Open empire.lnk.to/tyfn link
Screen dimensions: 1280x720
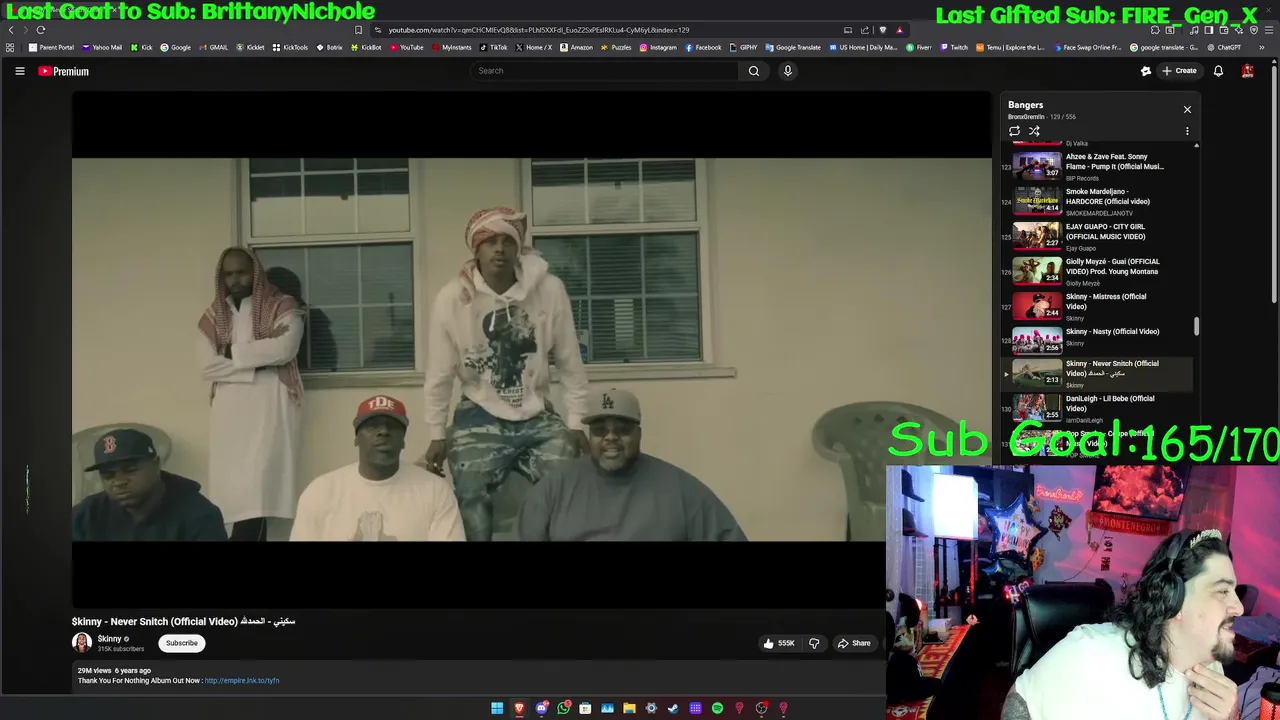click(242, 681)
